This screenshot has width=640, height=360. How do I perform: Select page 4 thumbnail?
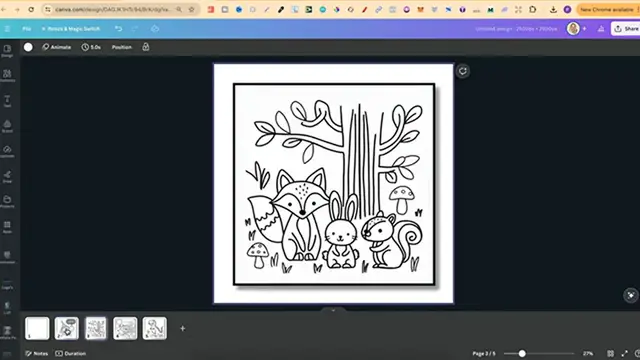point(125,328)
